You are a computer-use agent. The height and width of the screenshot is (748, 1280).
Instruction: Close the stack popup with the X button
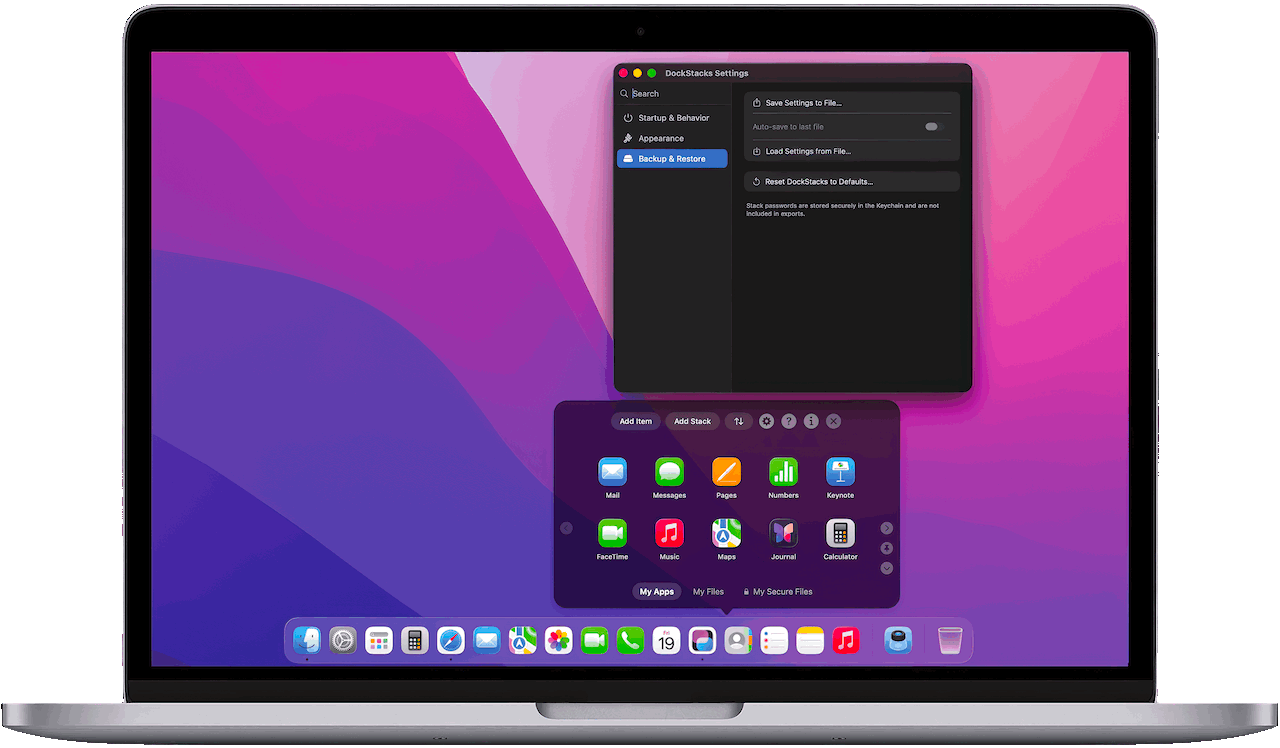point(833,421)
